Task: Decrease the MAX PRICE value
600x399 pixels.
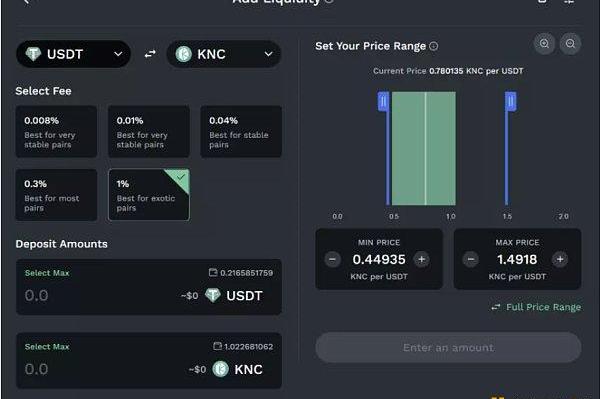Action: [x=471, y=259]
